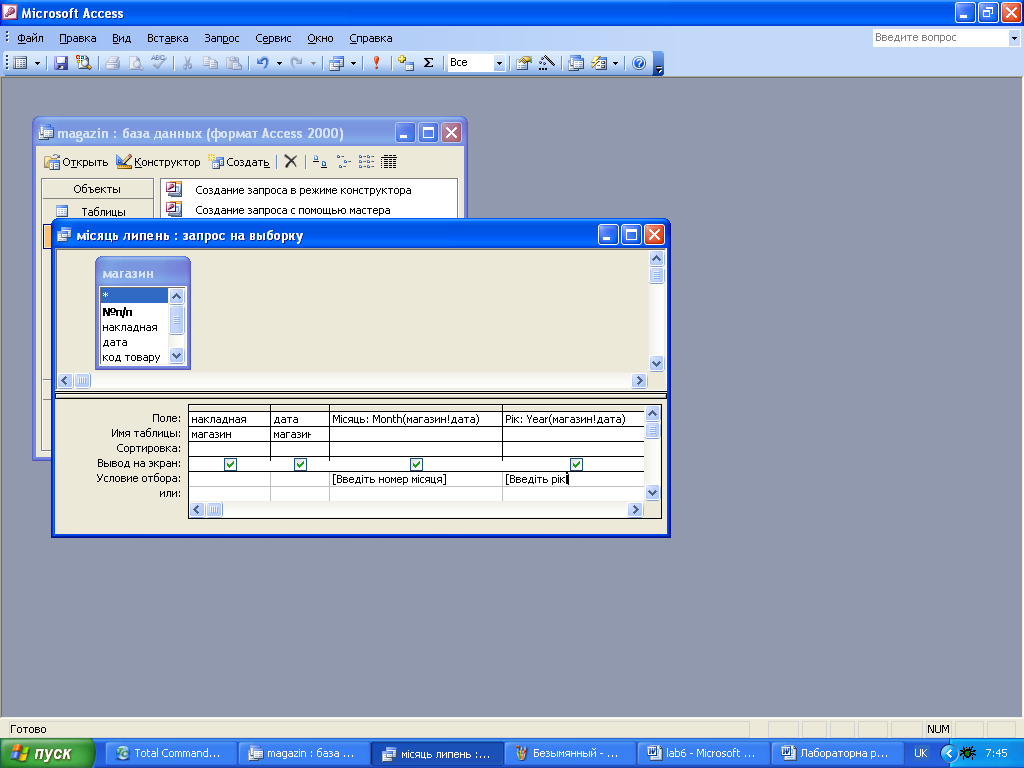The height and width of the screenshot is (768, 1024).
Task: Click the 'Введите вопрос' help input box
Action: click(940, 38)
